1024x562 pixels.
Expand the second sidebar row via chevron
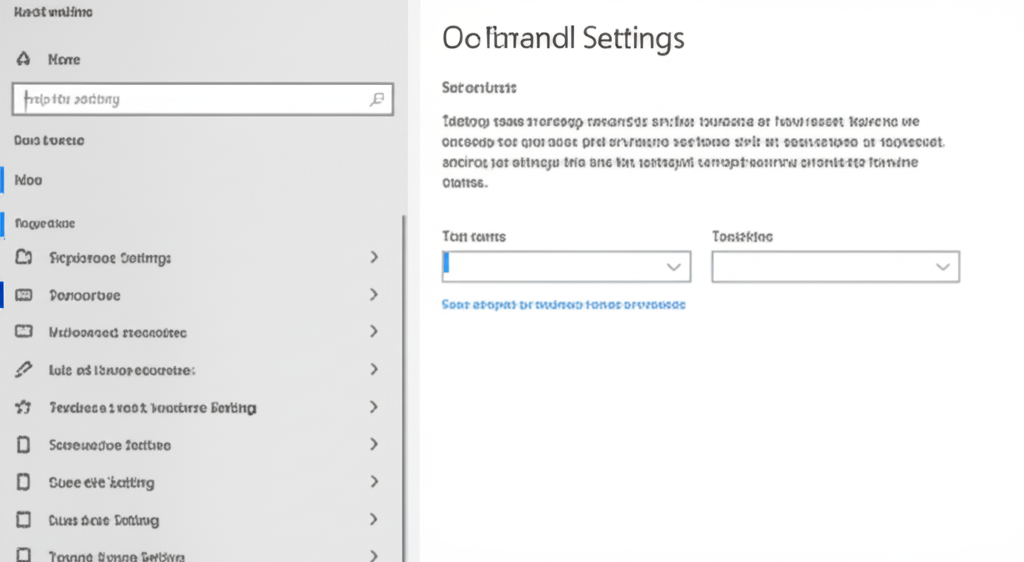click(374, 295)
